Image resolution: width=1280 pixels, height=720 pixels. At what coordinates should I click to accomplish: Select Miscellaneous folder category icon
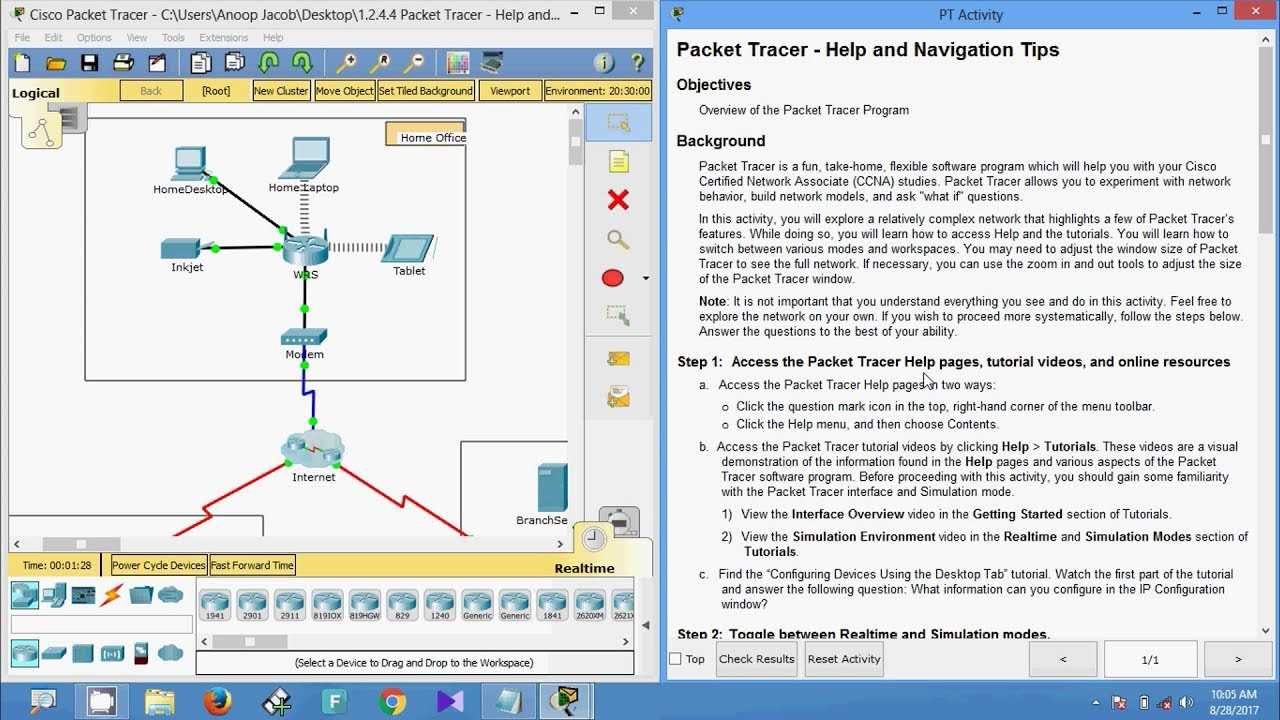[x=141, y=595]
